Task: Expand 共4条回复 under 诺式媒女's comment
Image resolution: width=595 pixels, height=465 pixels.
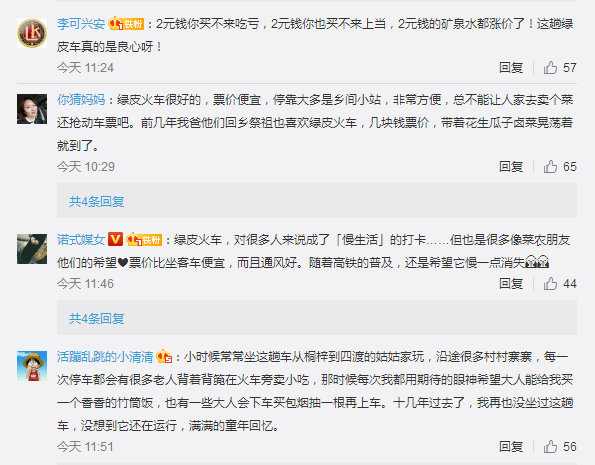Action: [96, 318]
